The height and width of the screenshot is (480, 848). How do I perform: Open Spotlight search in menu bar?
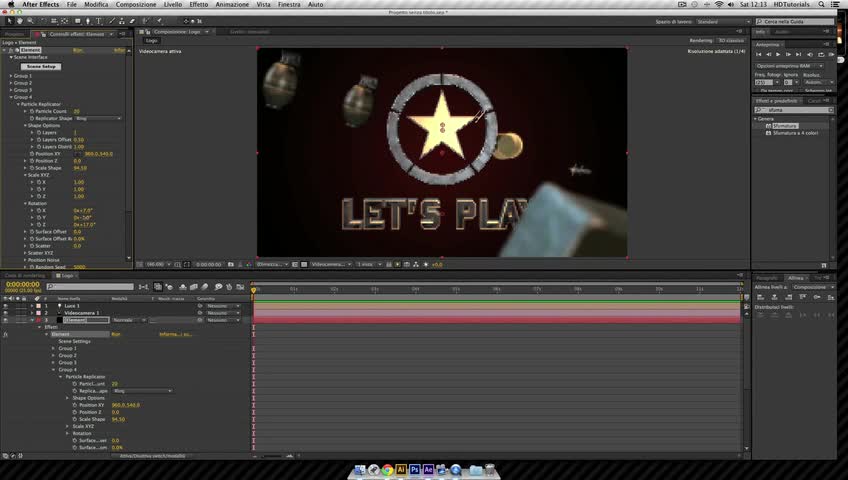coord(821,4)
